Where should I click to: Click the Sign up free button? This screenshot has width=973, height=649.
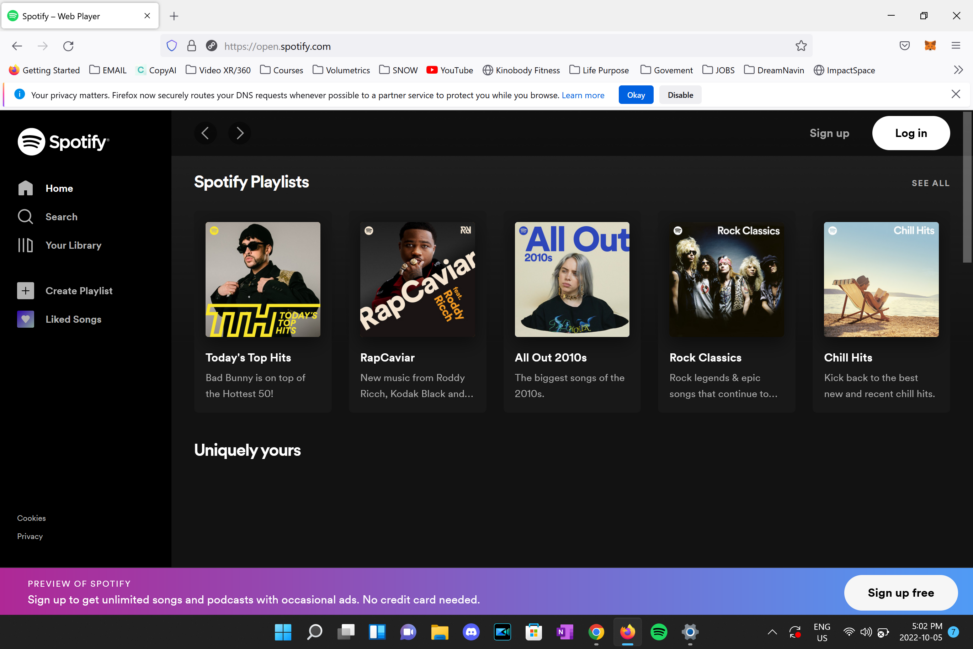click(900, 593)
